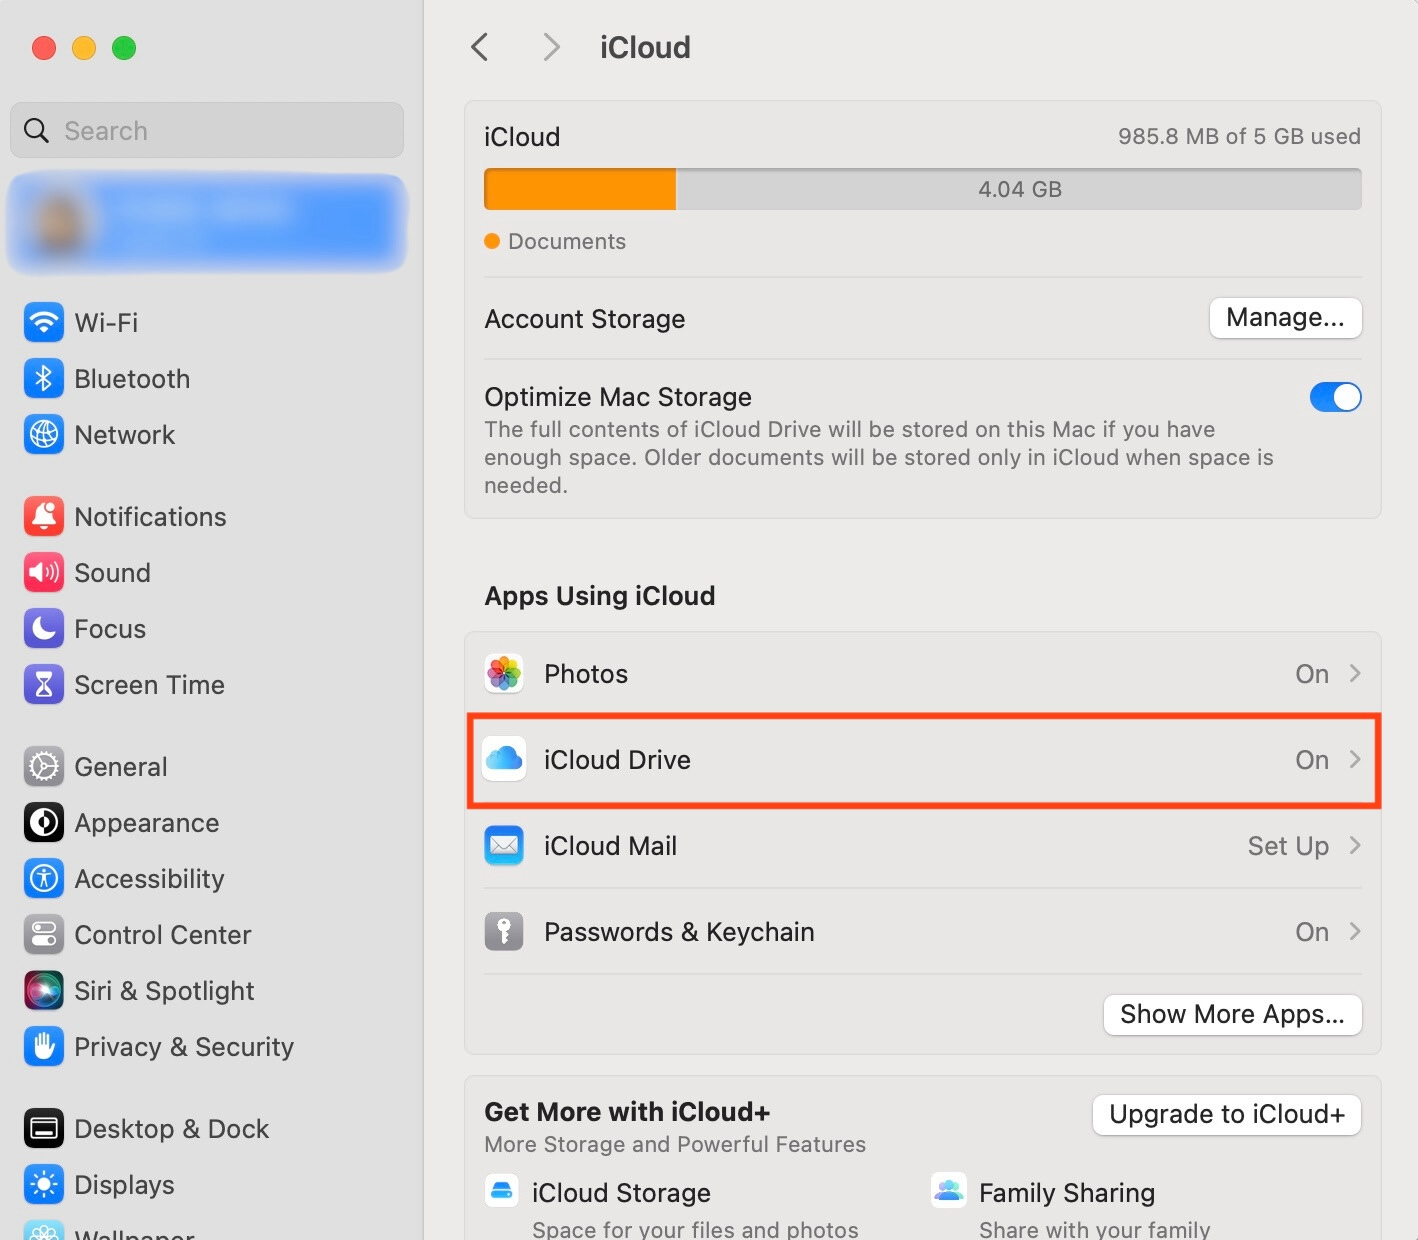Click the green window zoom button
Screen dimensions: 1418x1240
(124, 48)
